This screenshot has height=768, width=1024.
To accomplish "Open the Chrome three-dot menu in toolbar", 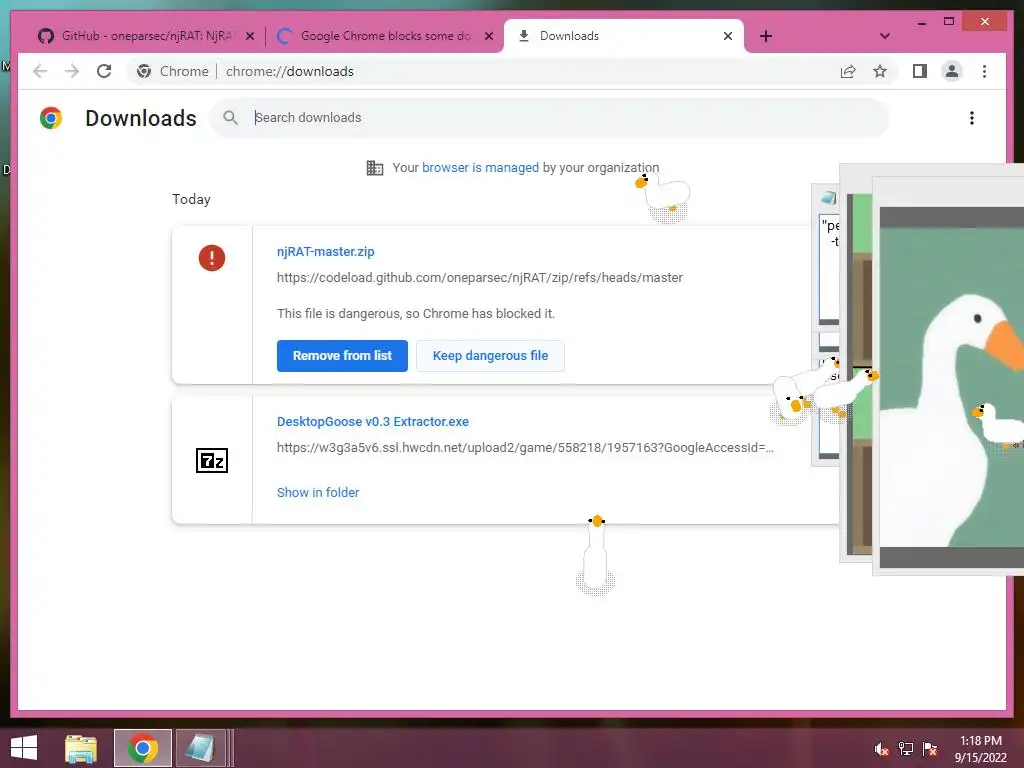I will click(x=984, y=71).
